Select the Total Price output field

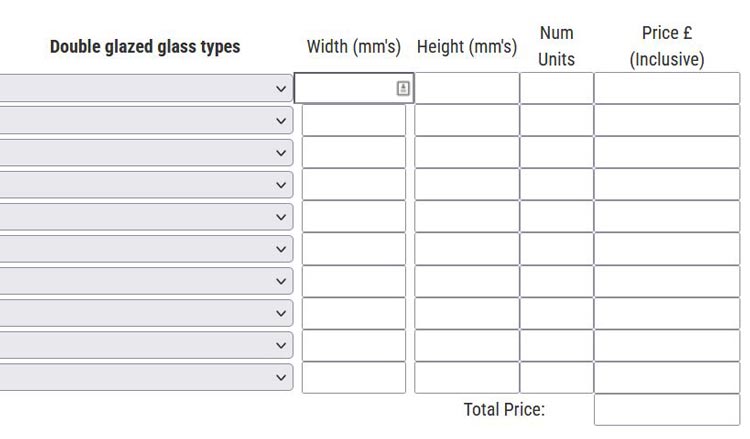[x=666, y=410]
